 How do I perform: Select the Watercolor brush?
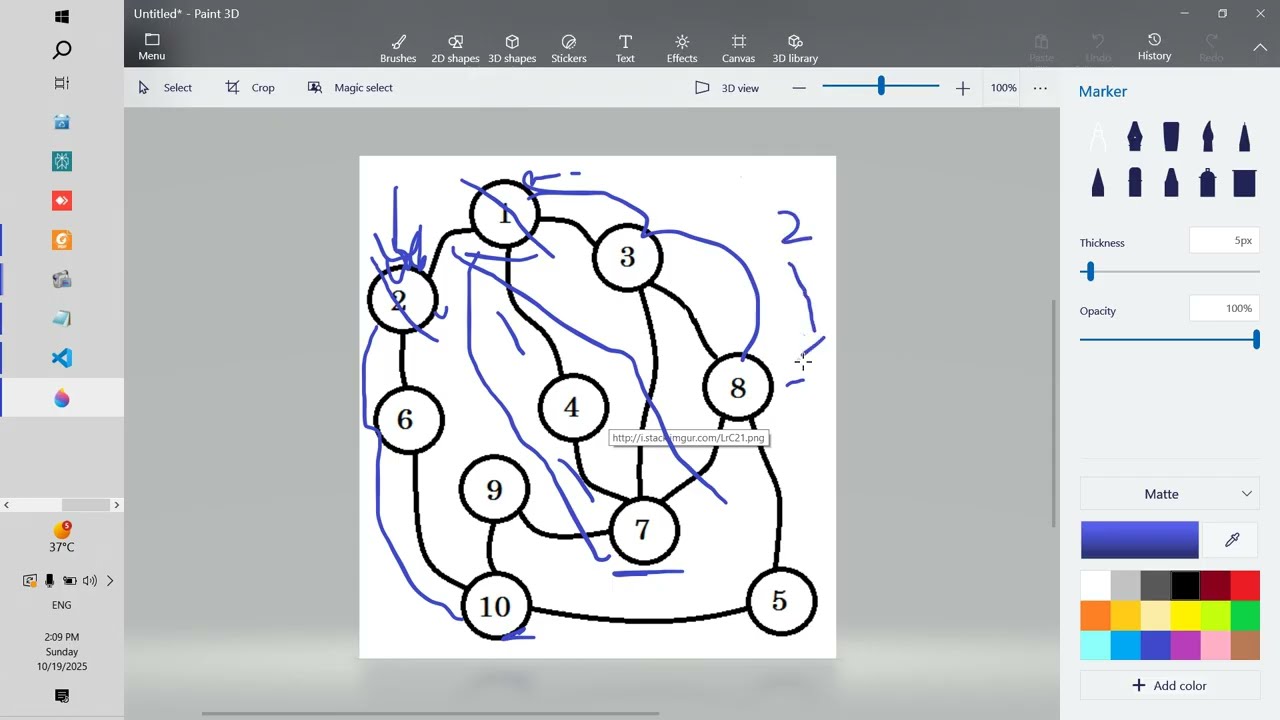pos(1208,136)
